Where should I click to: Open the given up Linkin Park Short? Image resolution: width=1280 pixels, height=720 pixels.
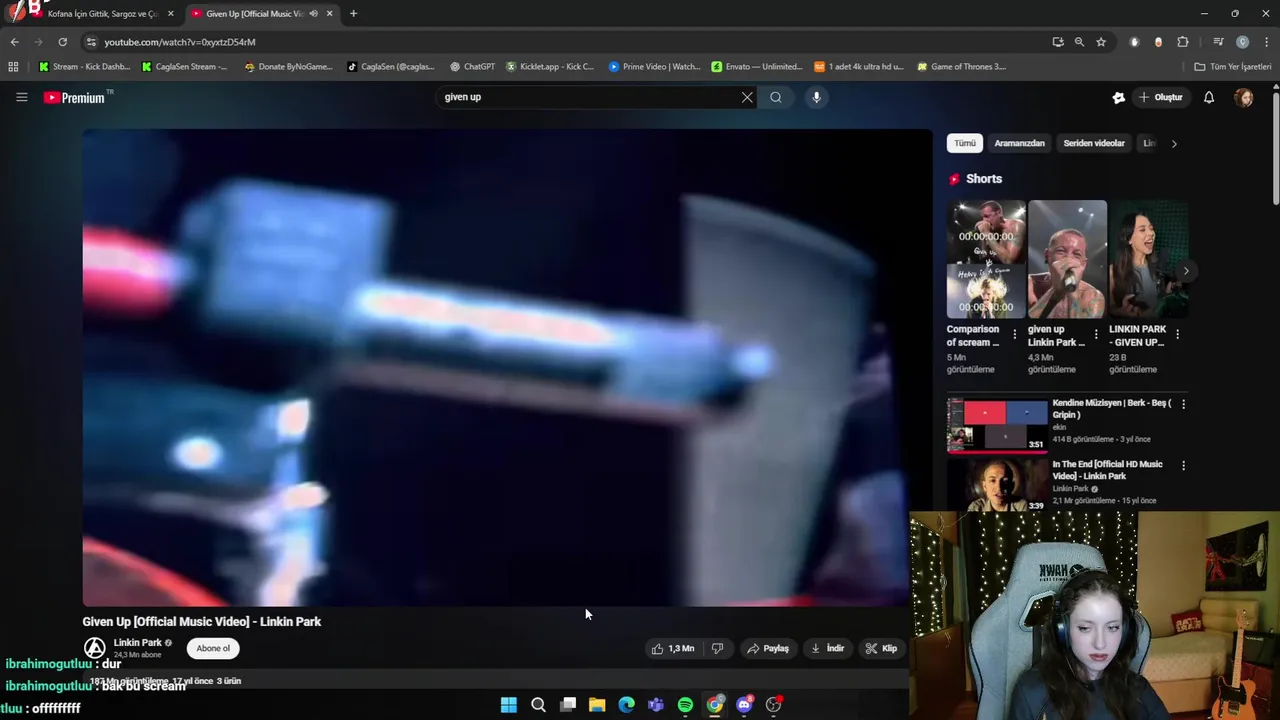coord(1067,259)
